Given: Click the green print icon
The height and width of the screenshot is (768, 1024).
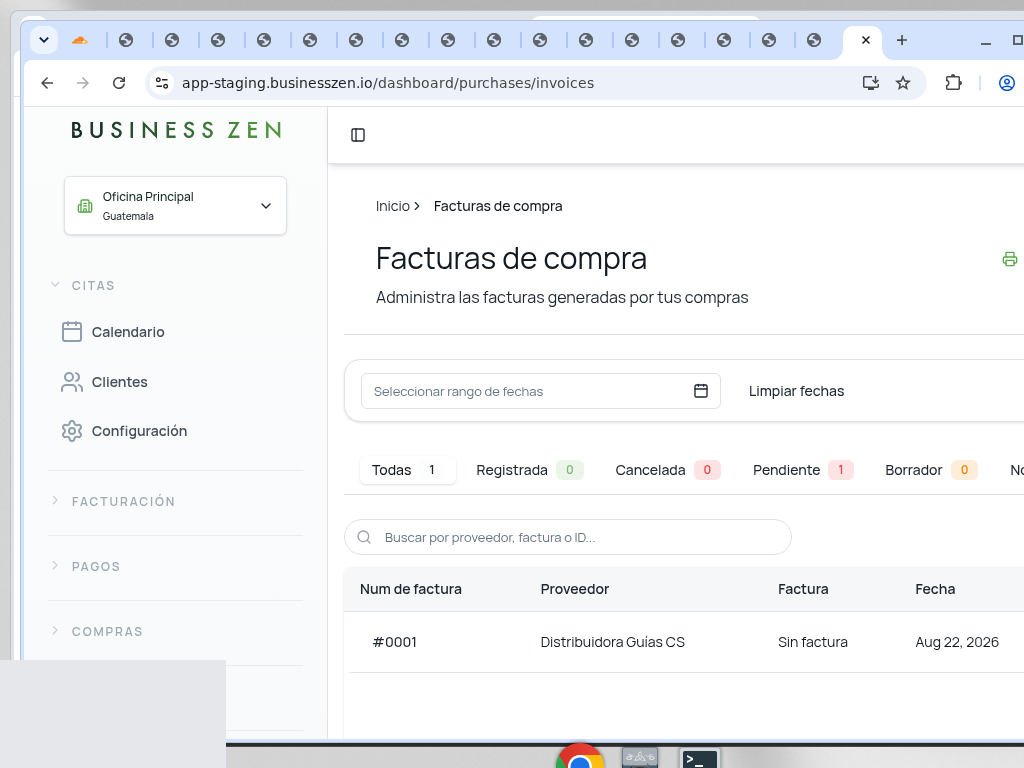Looking at the screenshot, I should coord(1010,259).
